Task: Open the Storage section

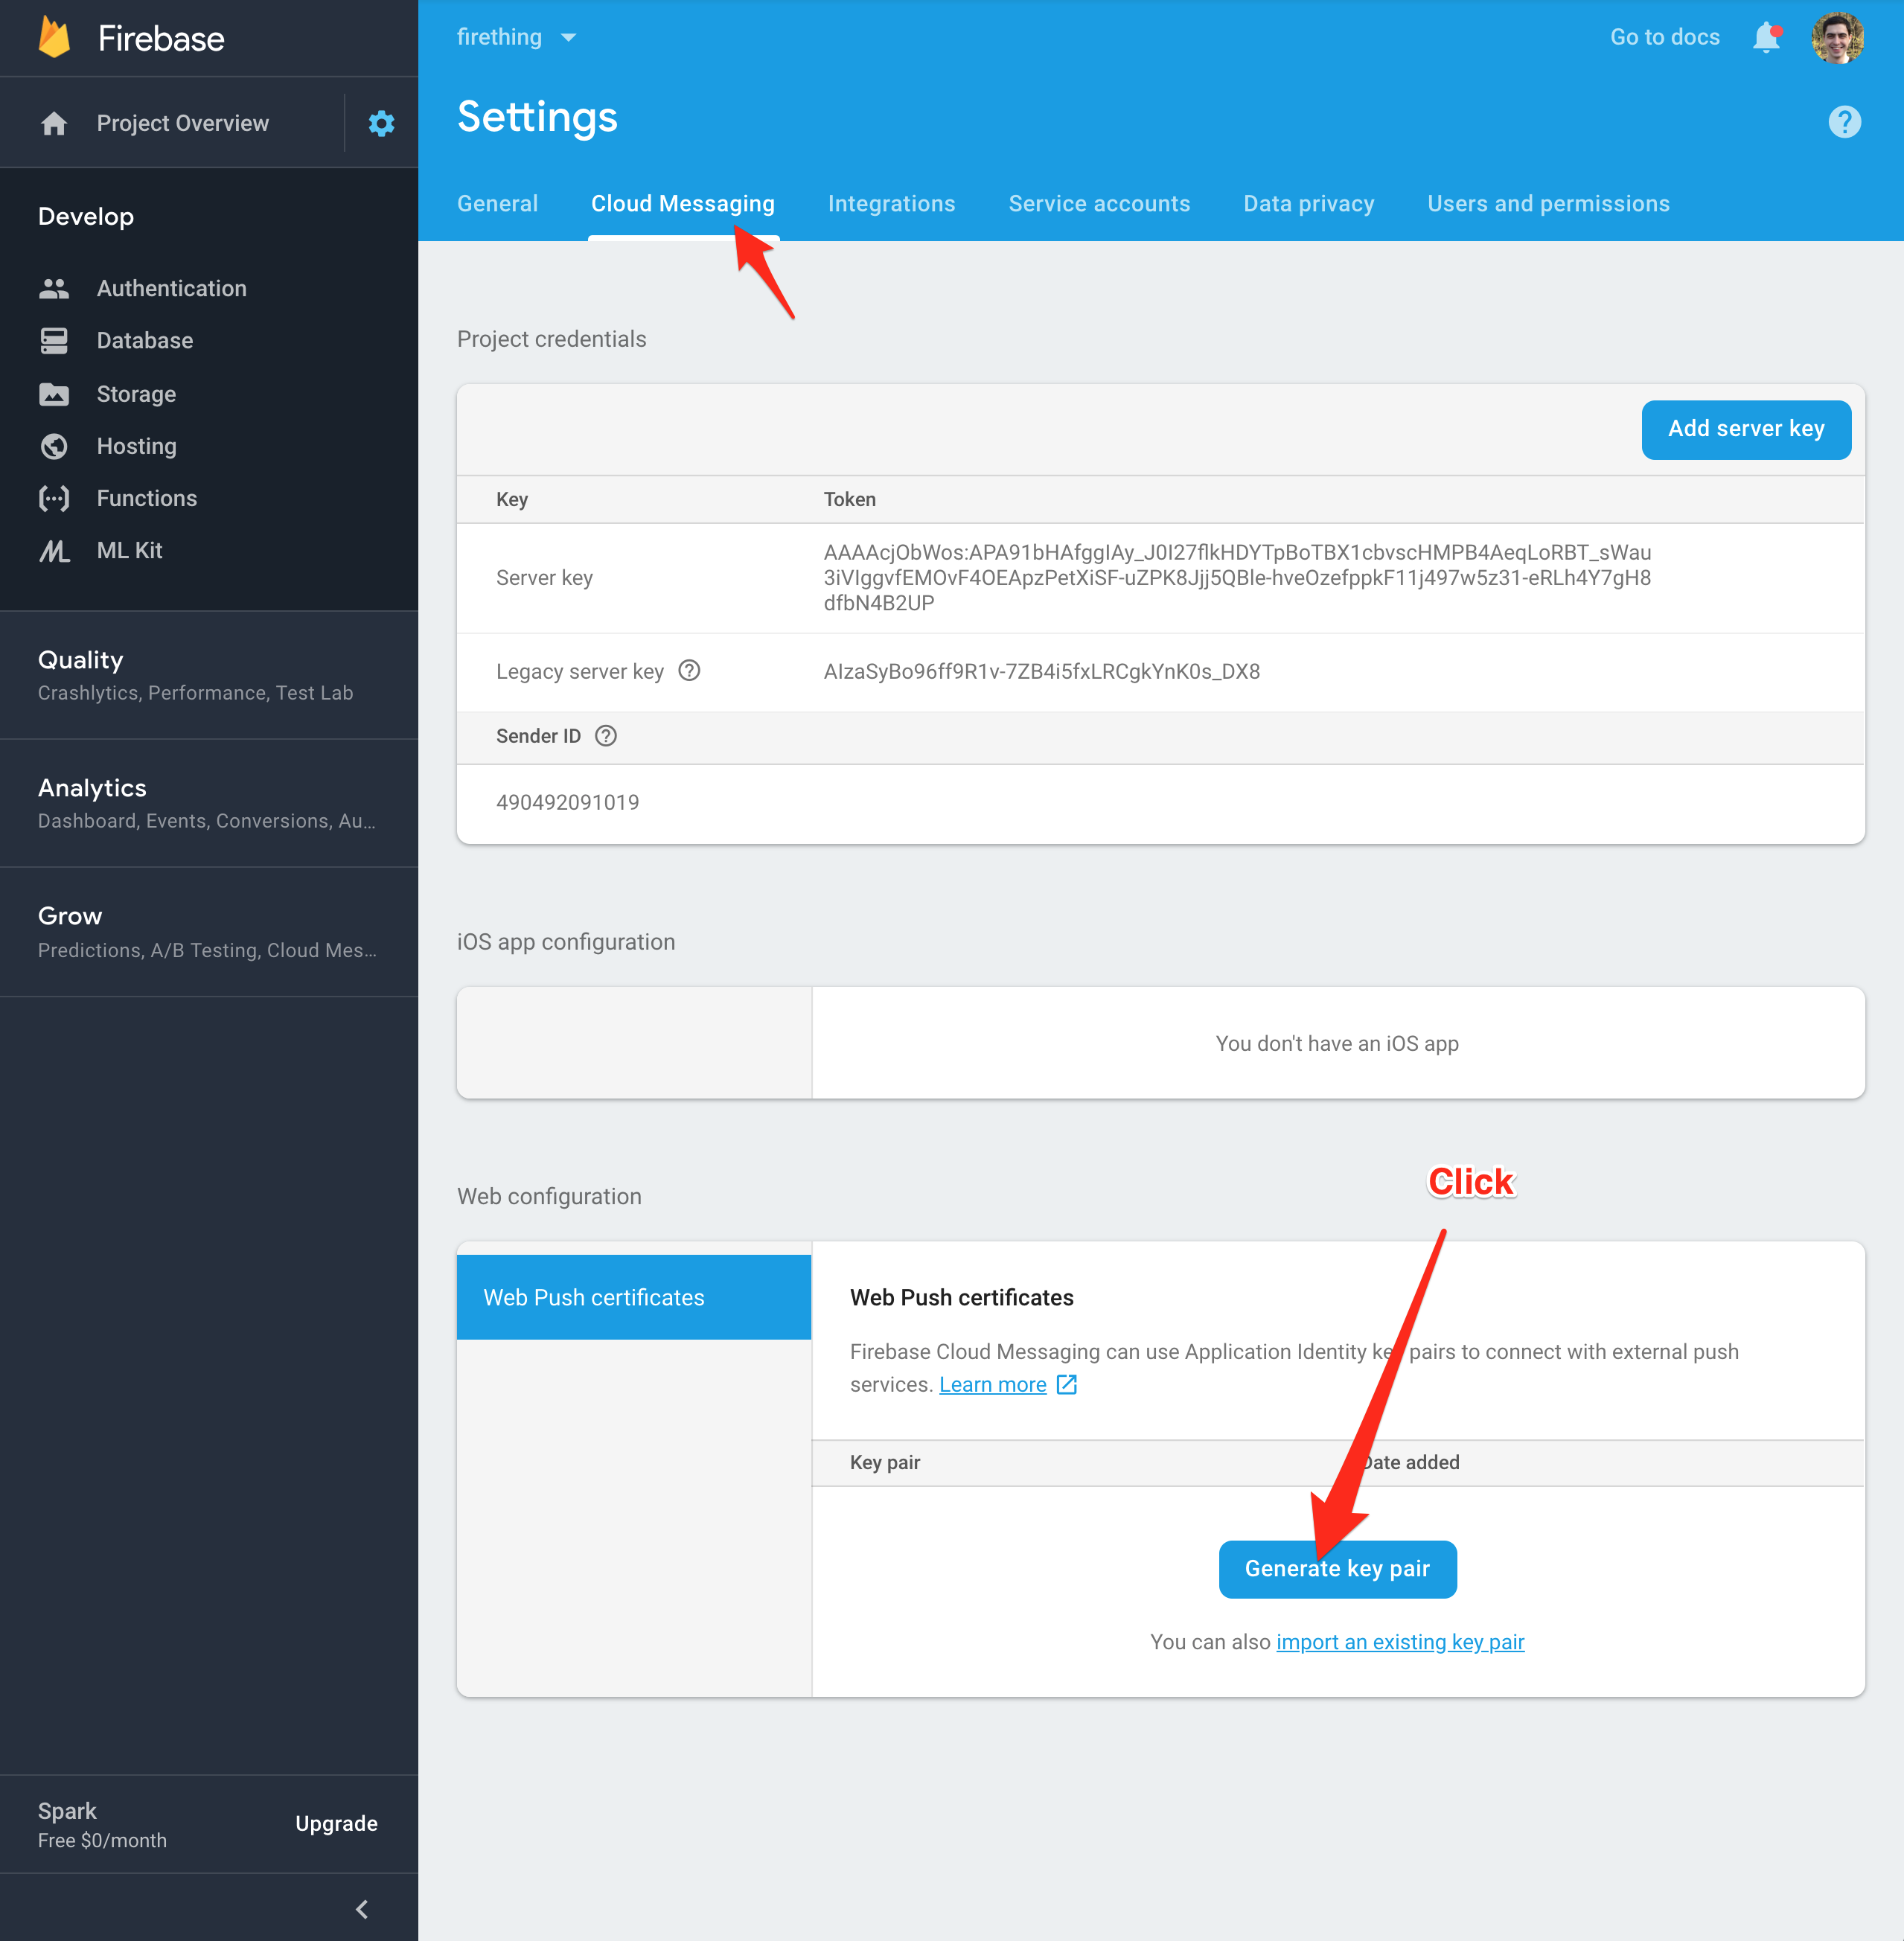Action: click(x=136, y=394)
